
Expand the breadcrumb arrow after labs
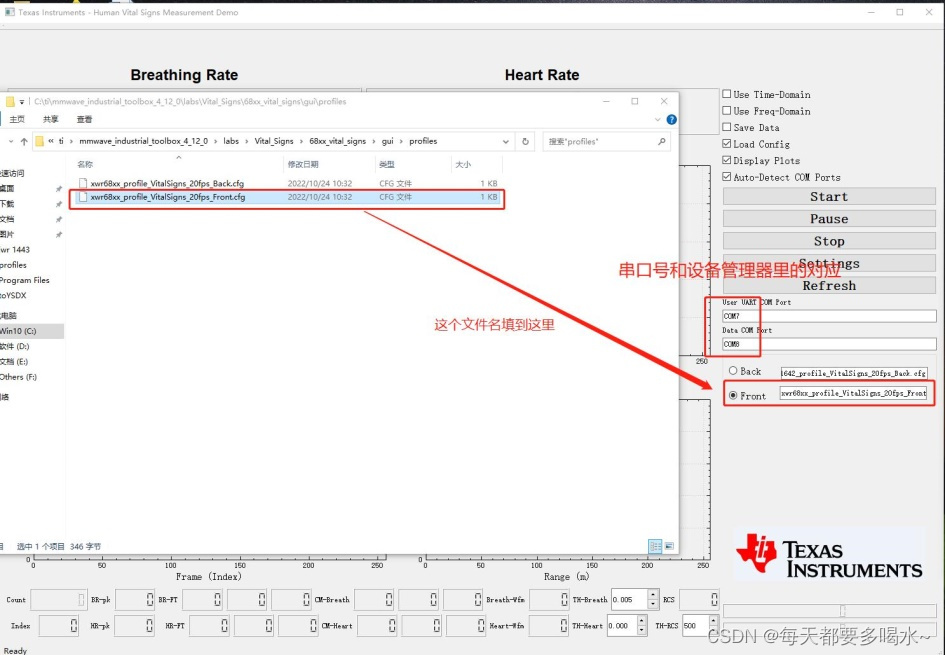(246, 142)
